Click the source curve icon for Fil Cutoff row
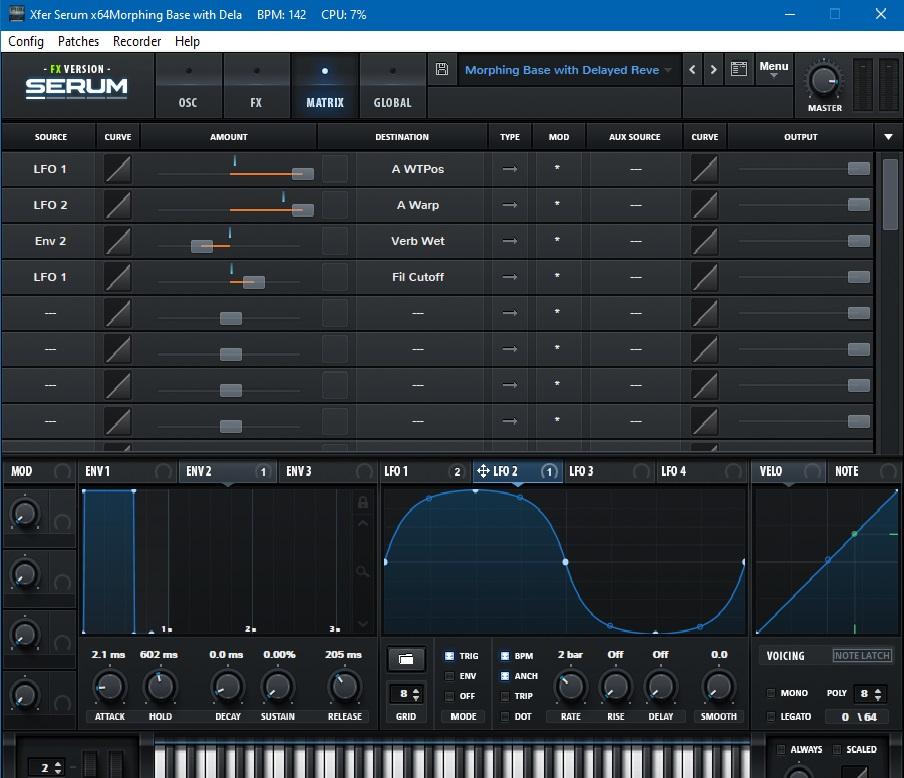The height and width of the screenshot is (778, 904). [118, 277]
